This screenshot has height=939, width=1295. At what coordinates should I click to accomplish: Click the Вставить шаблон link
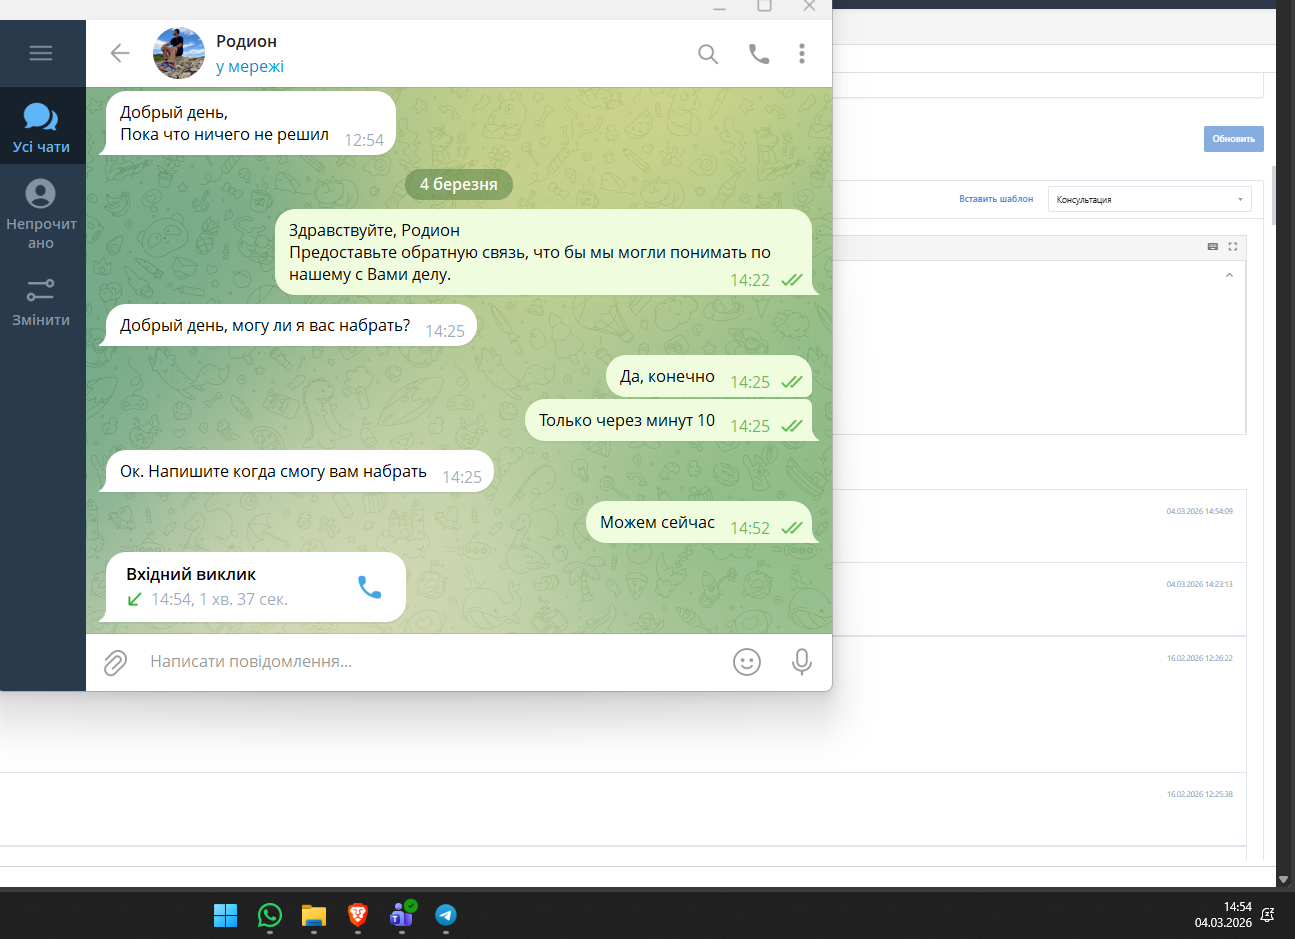(996, 199)
